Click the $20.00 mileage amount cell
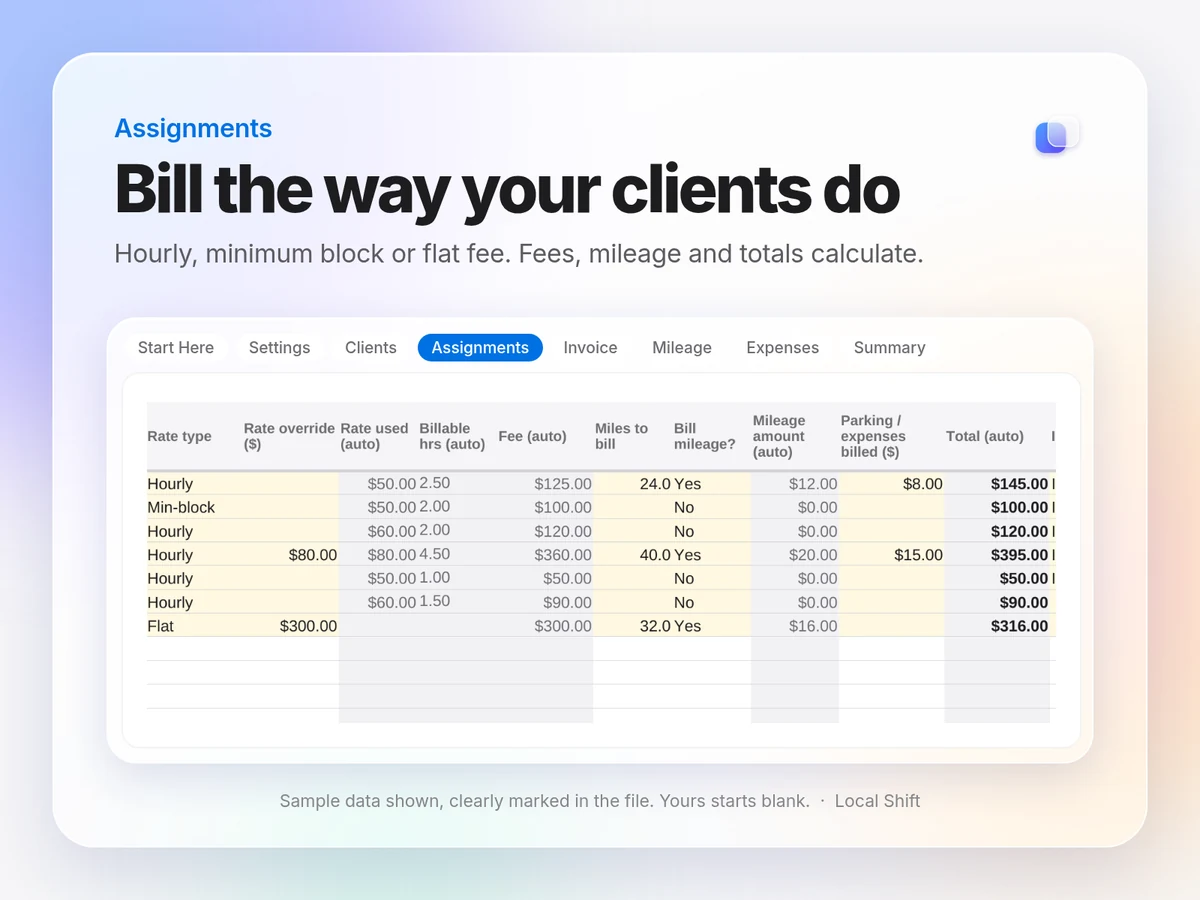The width and height of the screenshot is (1200, 900). [x=795, y=555]
